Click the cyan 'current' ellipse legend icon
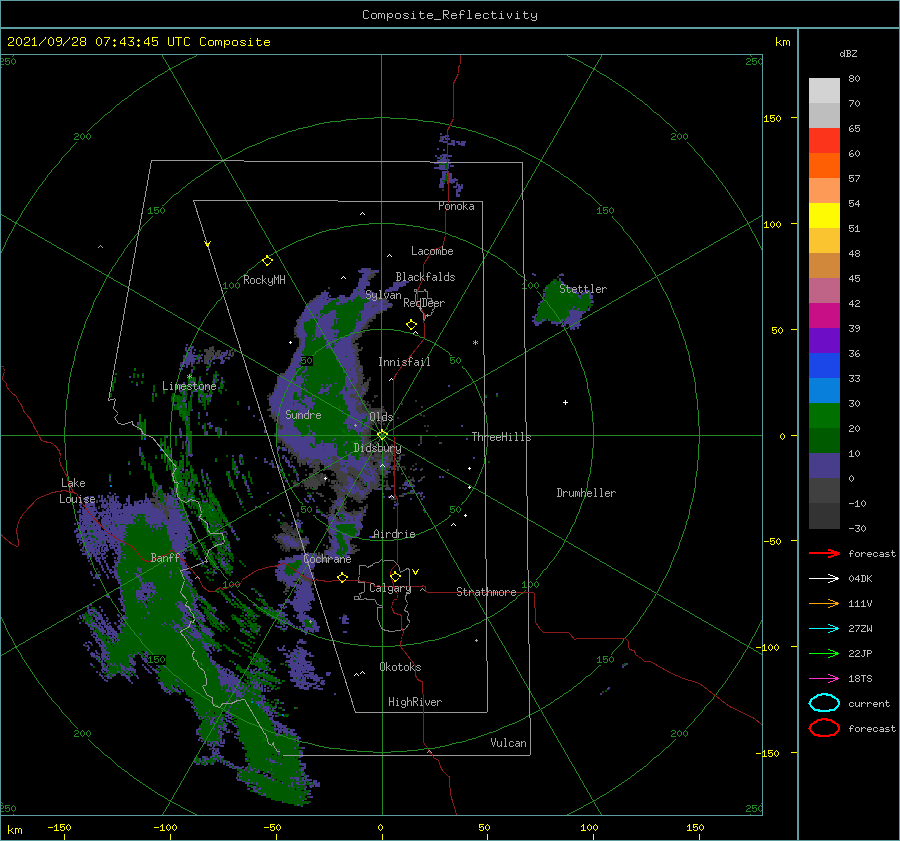The height and width of the screenshot is (841, 900). [x=824, y=703]
